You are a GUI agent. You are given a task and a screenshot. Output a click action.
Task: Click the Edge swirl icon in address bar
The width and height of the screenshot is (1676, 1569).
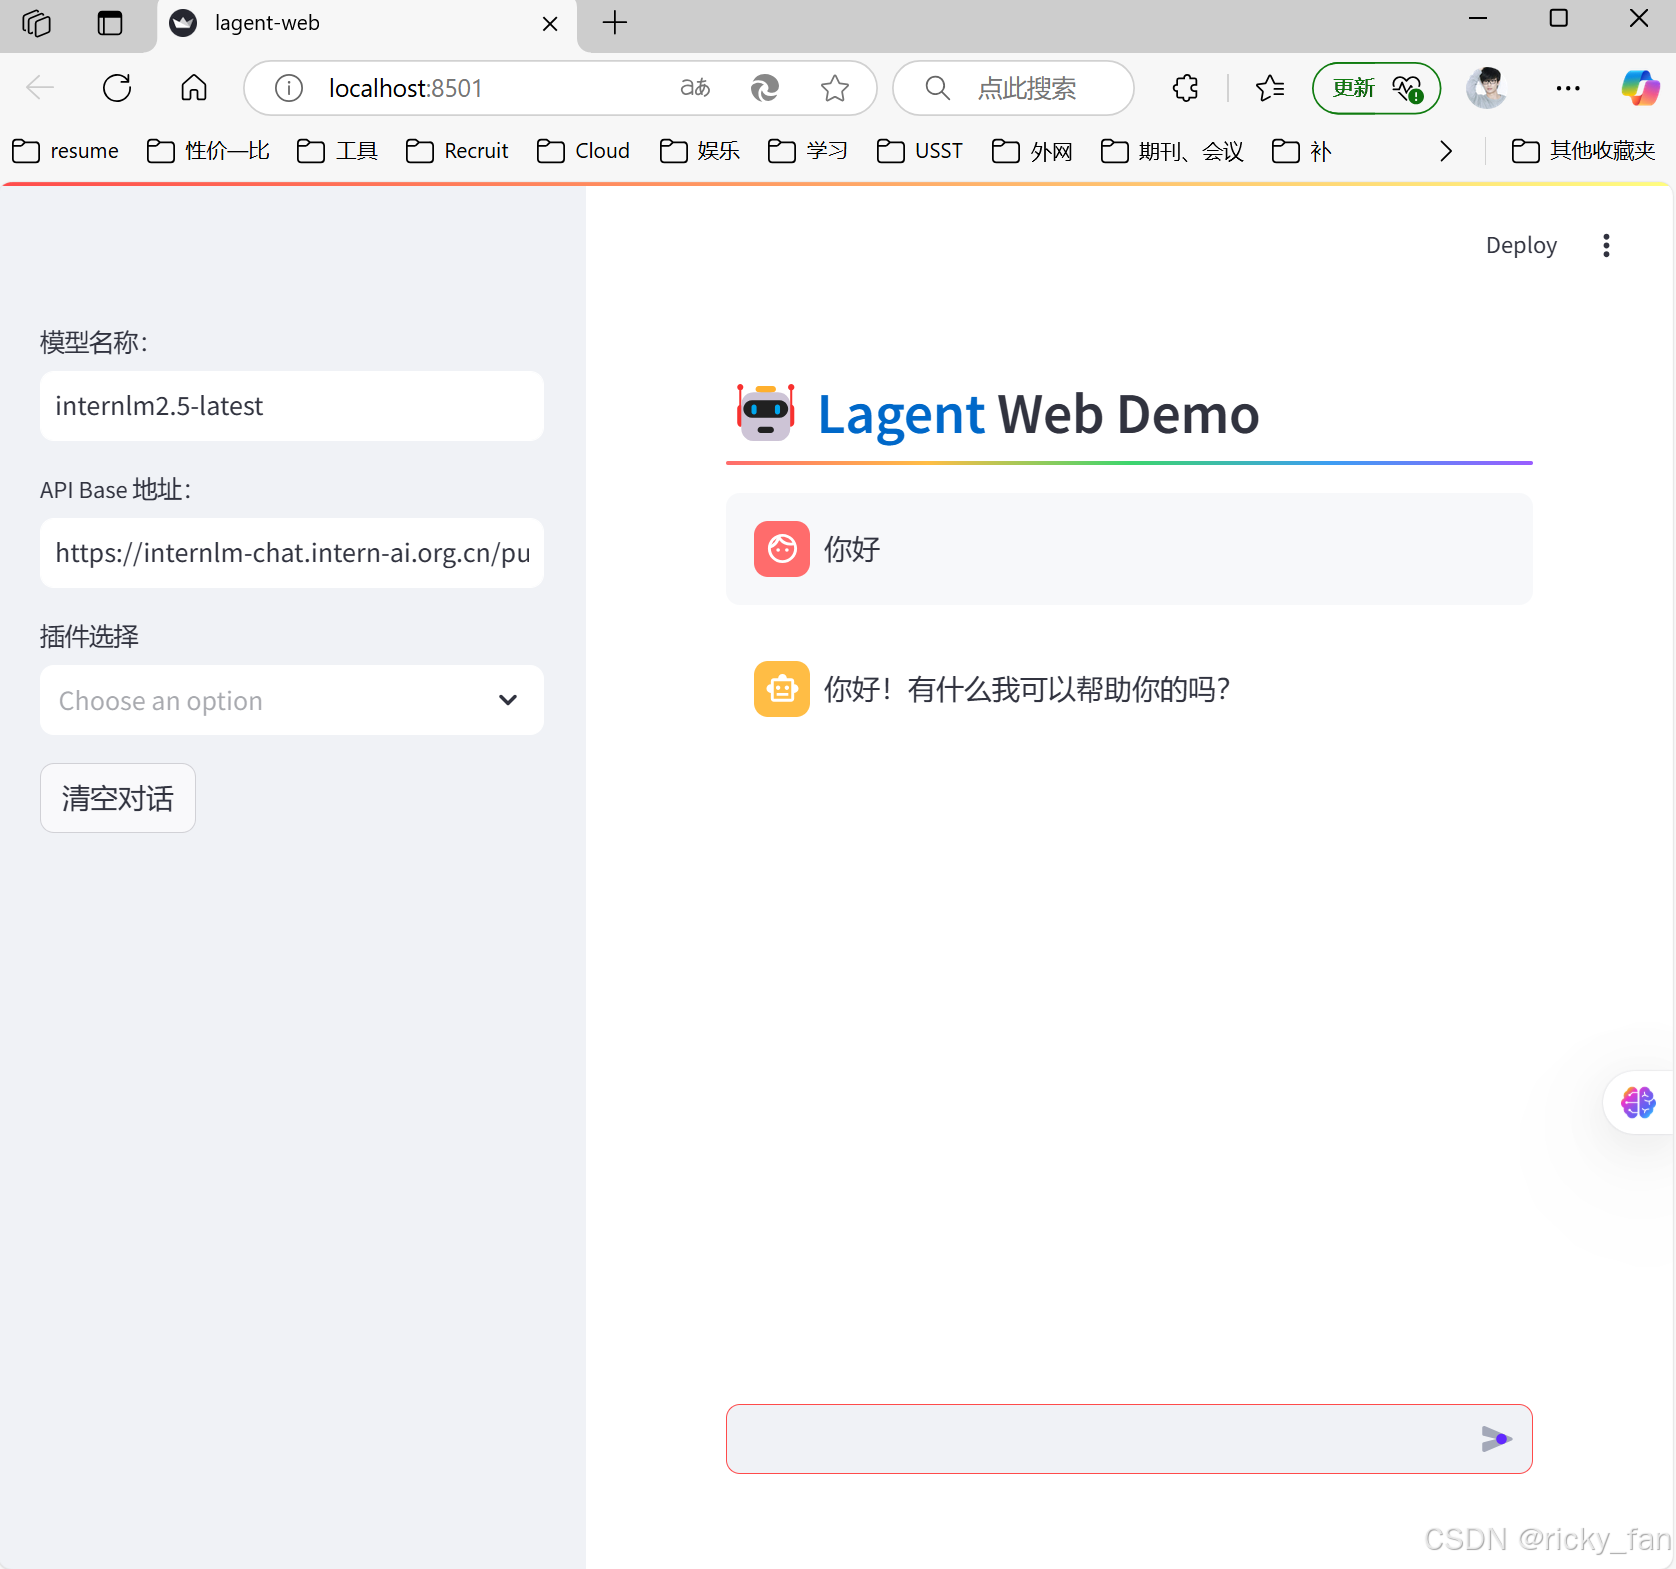pyautogui.click(x=765, y=88)
